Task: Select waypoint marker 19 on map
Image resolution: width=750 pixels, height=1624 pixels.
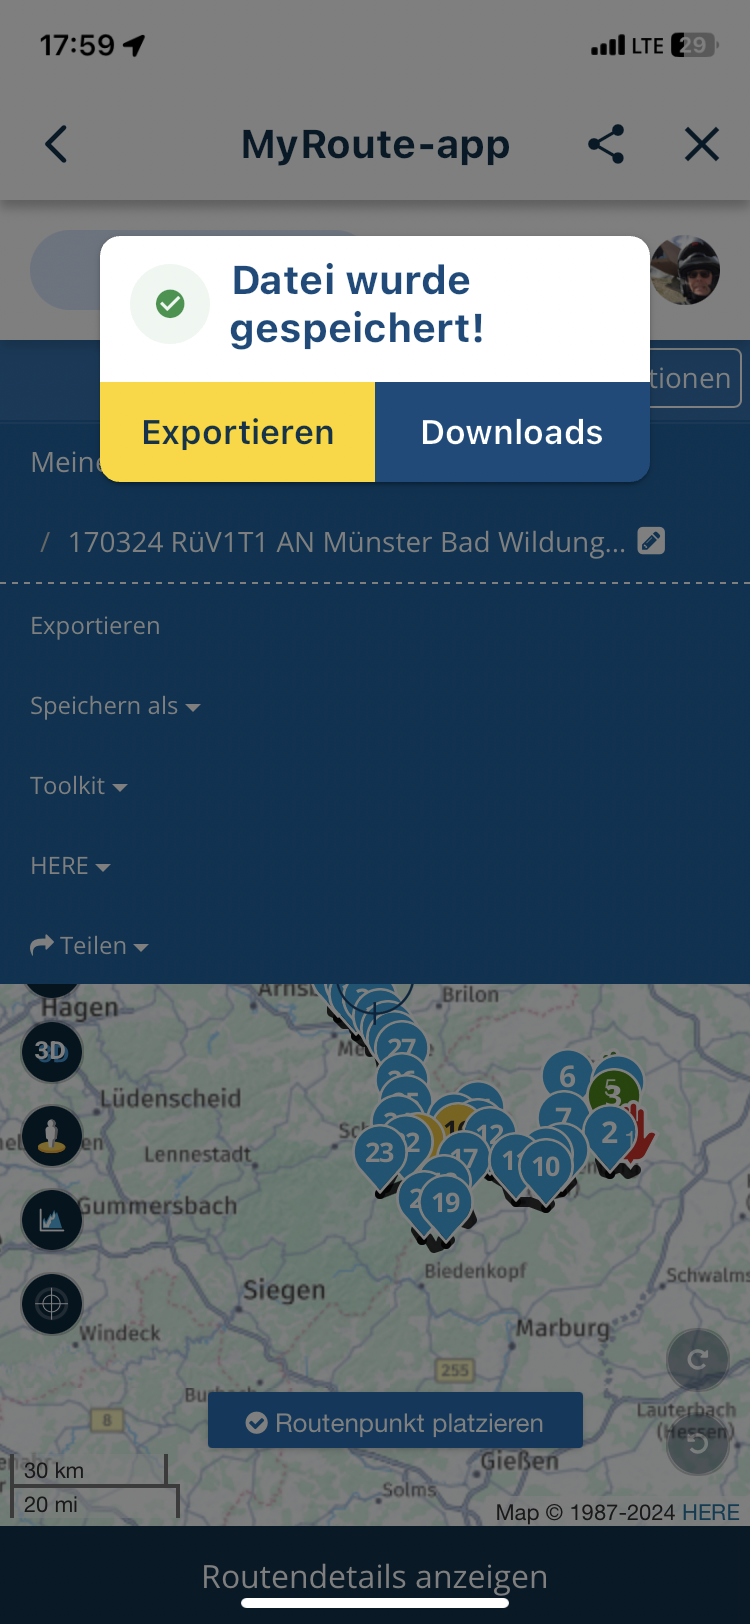Action: coord(446,1202)
